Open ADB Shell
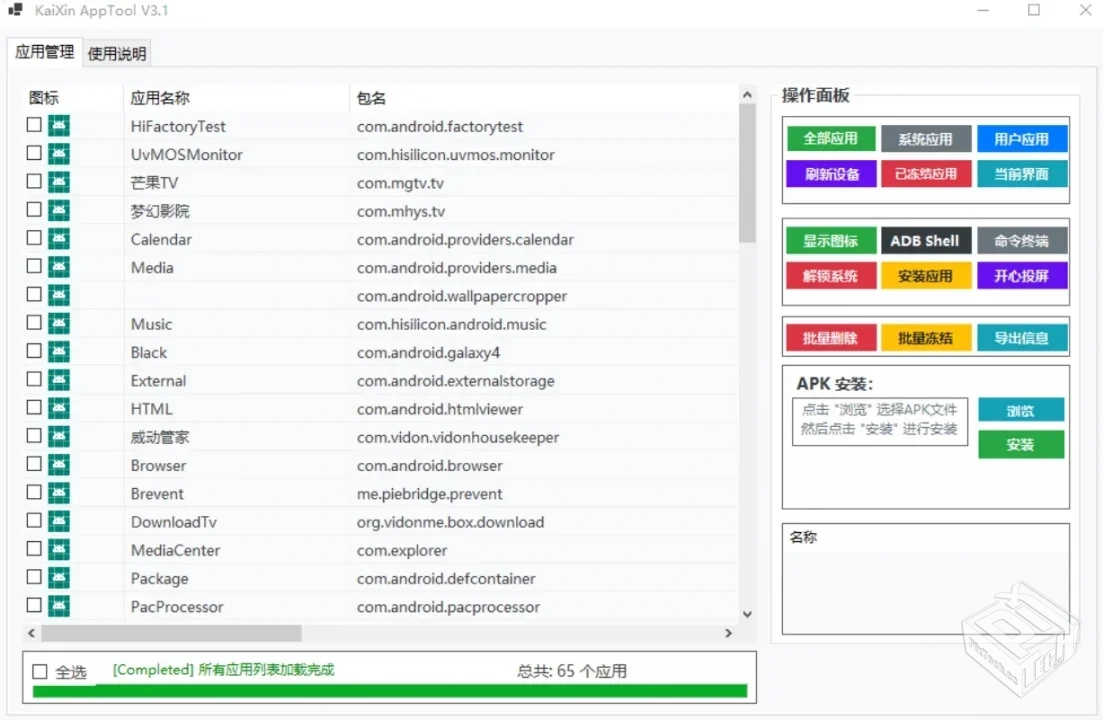This screenshot has height=720, width=1103. [x=925, y=240]
